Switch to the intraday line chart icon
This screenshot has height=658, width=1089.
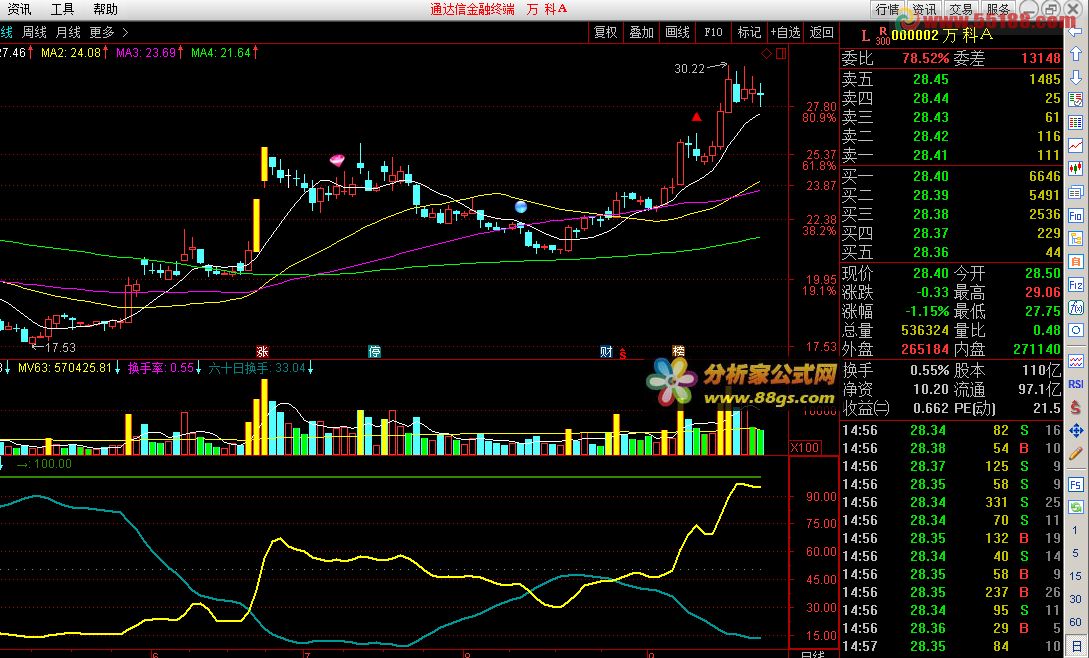tap(1076, 145)
